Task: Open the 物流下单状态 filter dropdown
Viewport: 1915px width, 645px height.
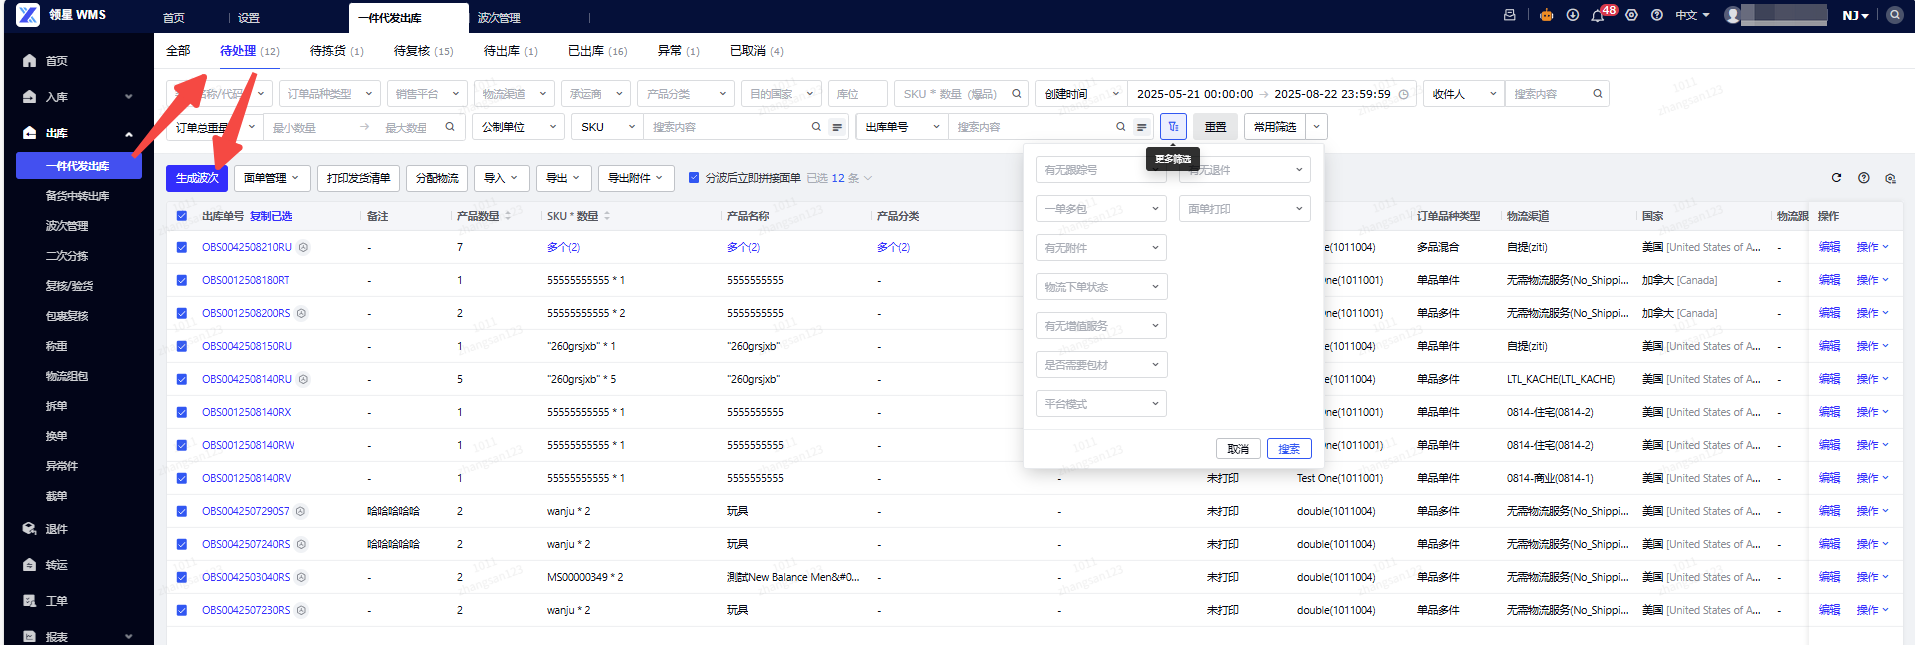Action: [1101, 287]
